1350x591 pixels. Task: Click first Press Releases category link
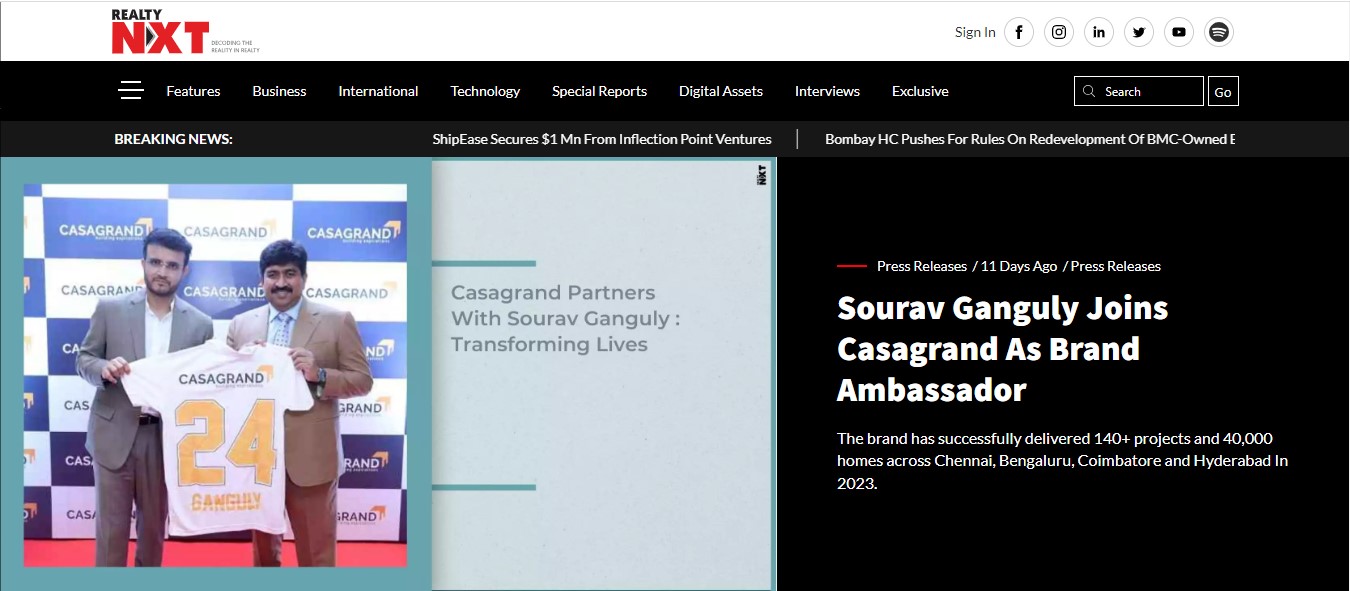[922, 266]
